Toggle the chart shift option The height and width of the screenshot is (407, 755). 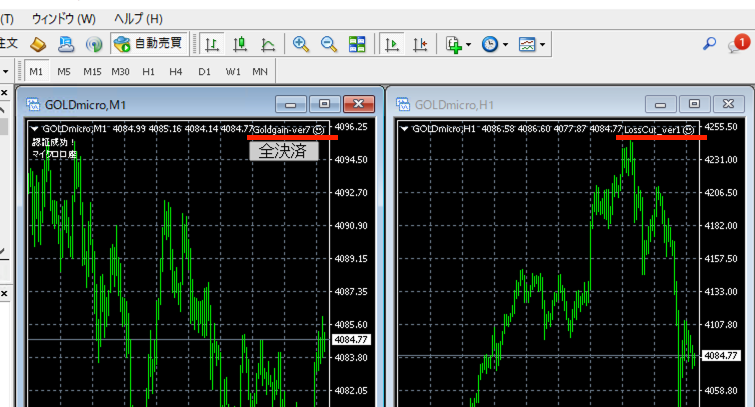pyautogui.click(x=420, y=44)
